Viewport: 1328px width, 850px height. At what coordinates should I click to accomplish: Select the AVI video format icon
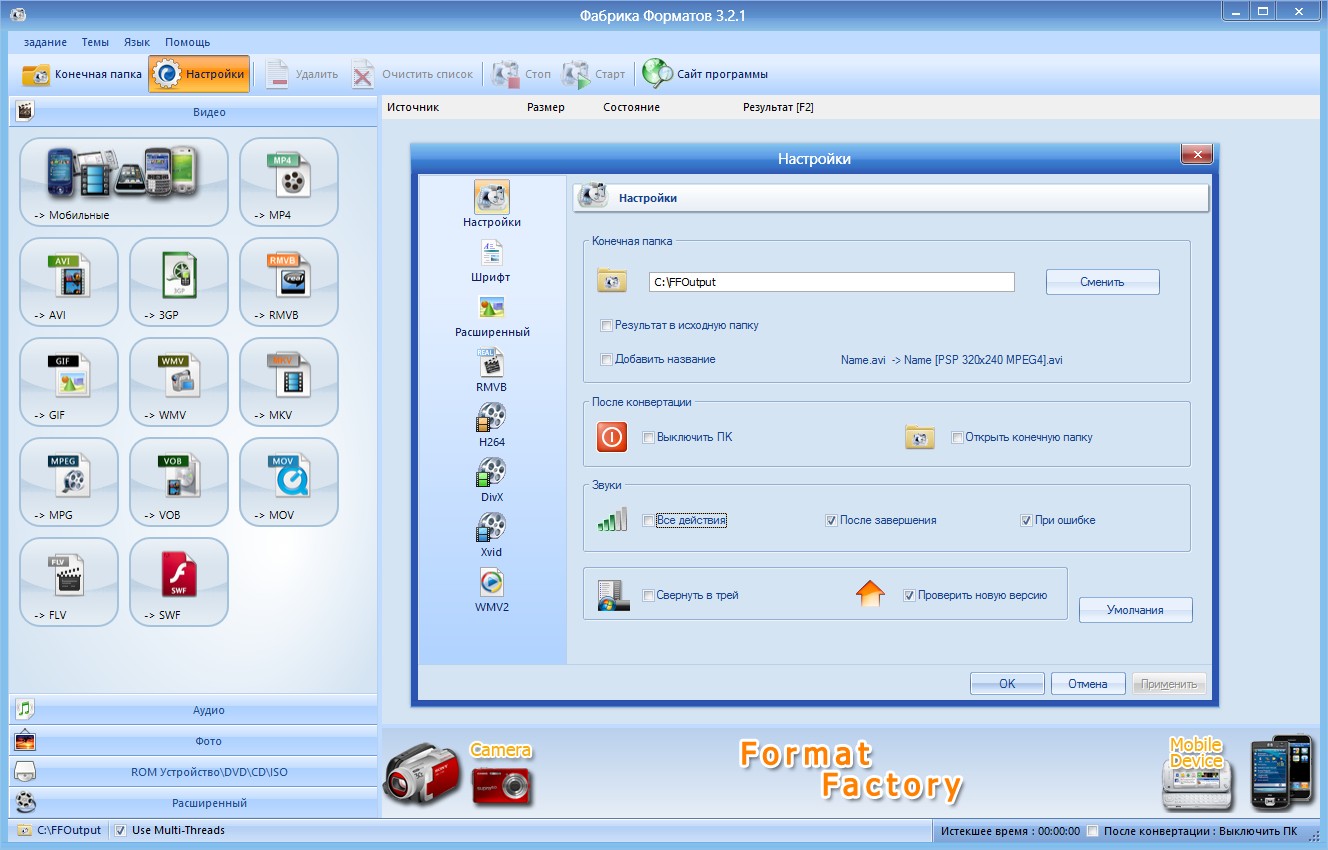[69, 282]
